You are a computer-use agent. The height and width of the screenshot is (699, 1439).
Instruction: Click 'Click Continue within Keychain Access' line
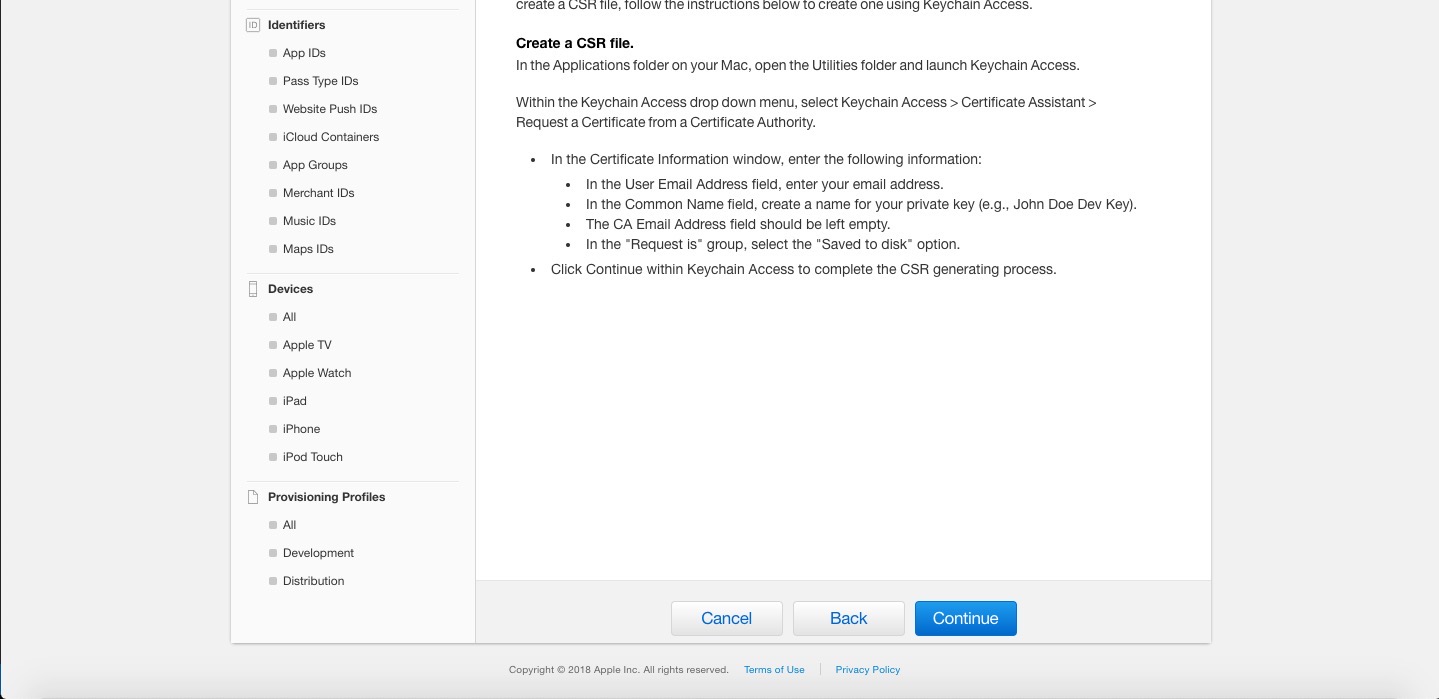click(804, 269)
